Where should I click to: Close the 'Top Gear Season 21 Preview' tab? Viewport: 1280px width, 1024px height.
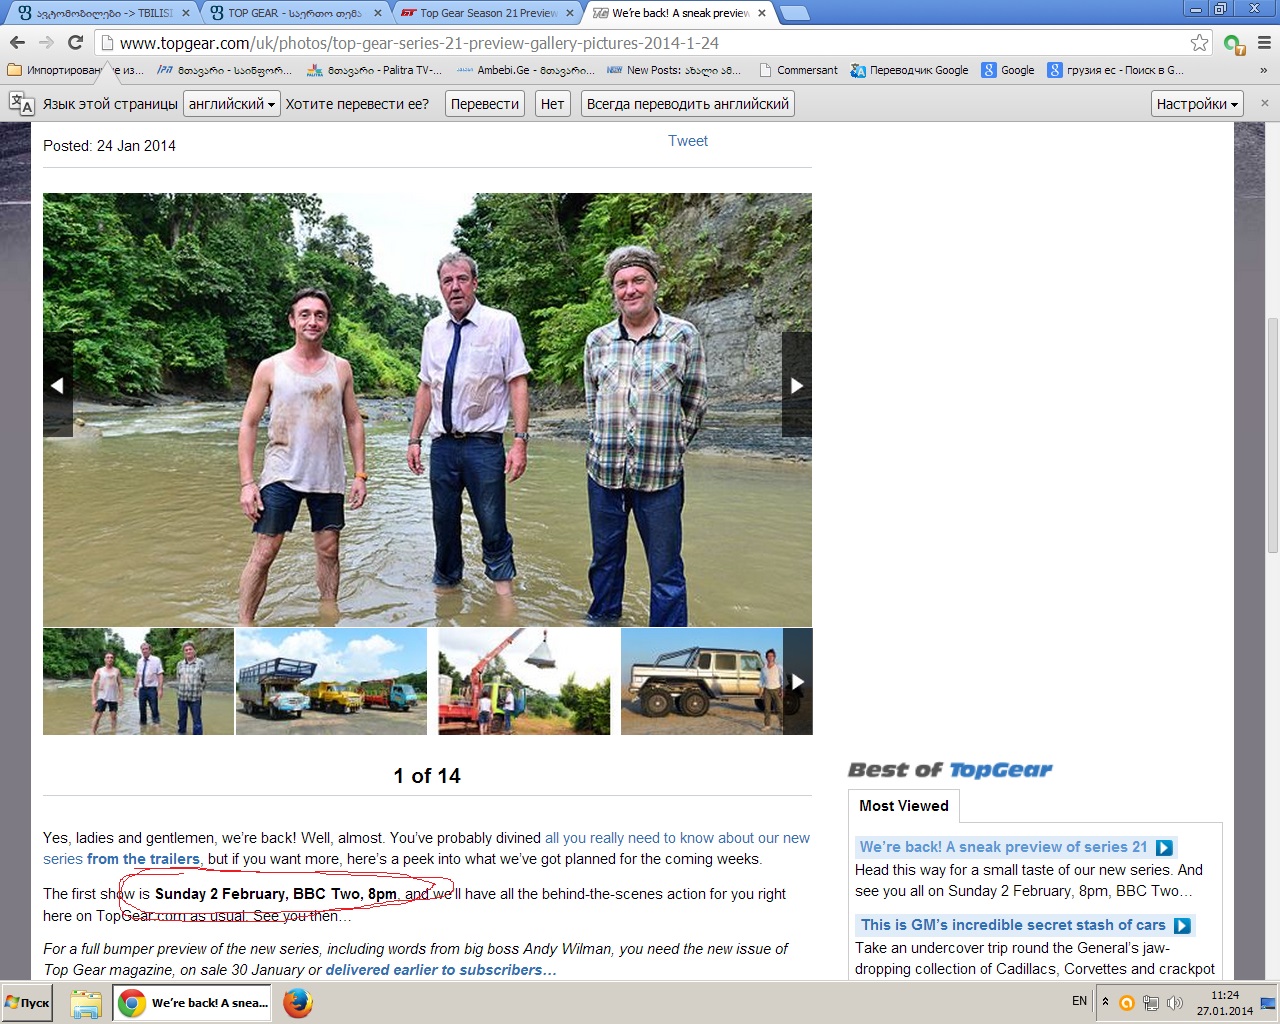tap(570, 13)
